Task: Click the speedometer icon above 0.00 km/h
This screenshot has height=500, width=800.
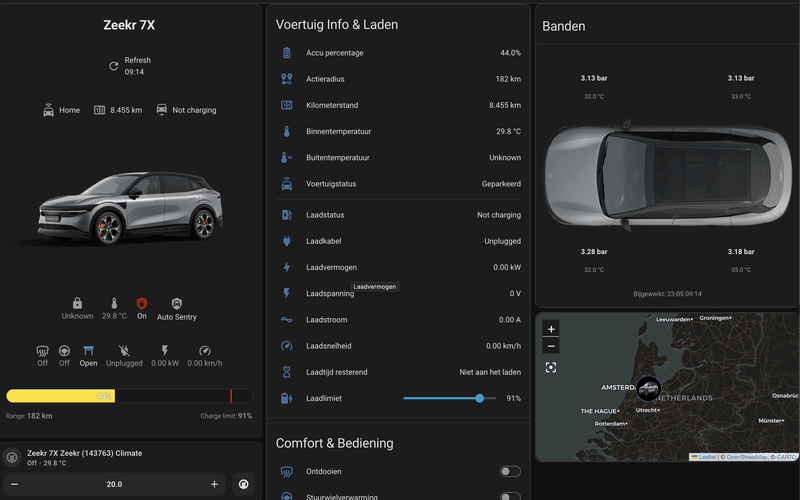Action: point(205,351)
